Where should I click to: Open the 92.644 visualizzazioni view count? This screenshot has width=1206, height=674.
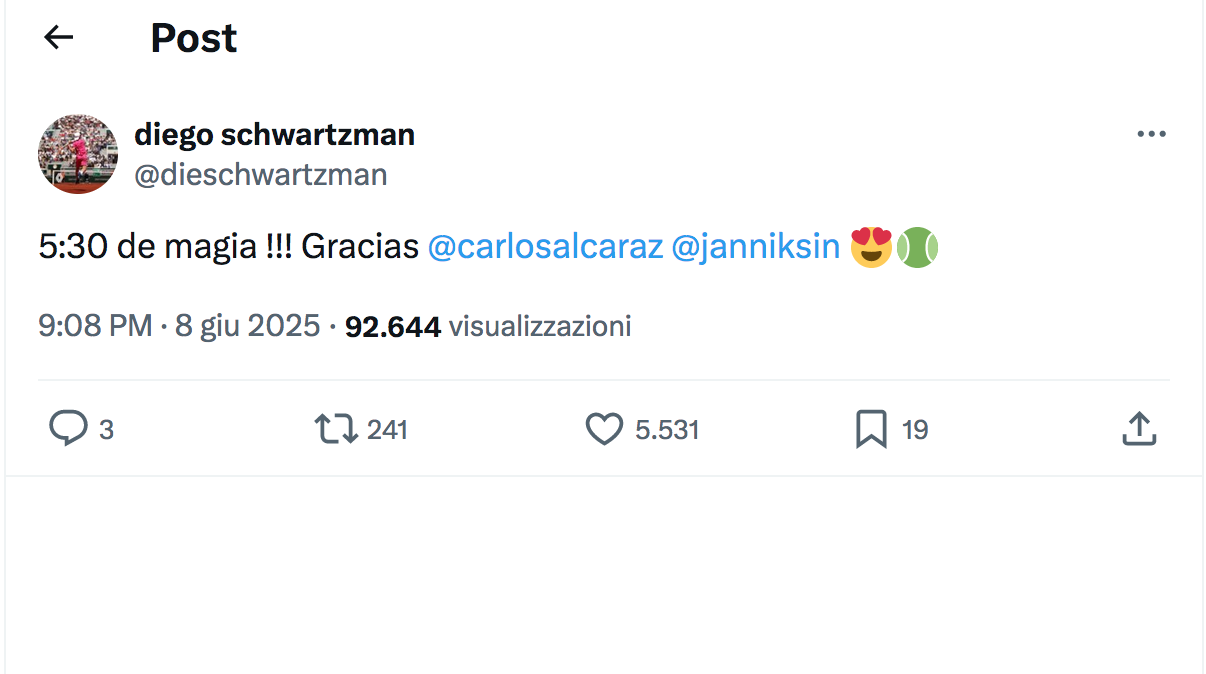click(x=488, y=326)
